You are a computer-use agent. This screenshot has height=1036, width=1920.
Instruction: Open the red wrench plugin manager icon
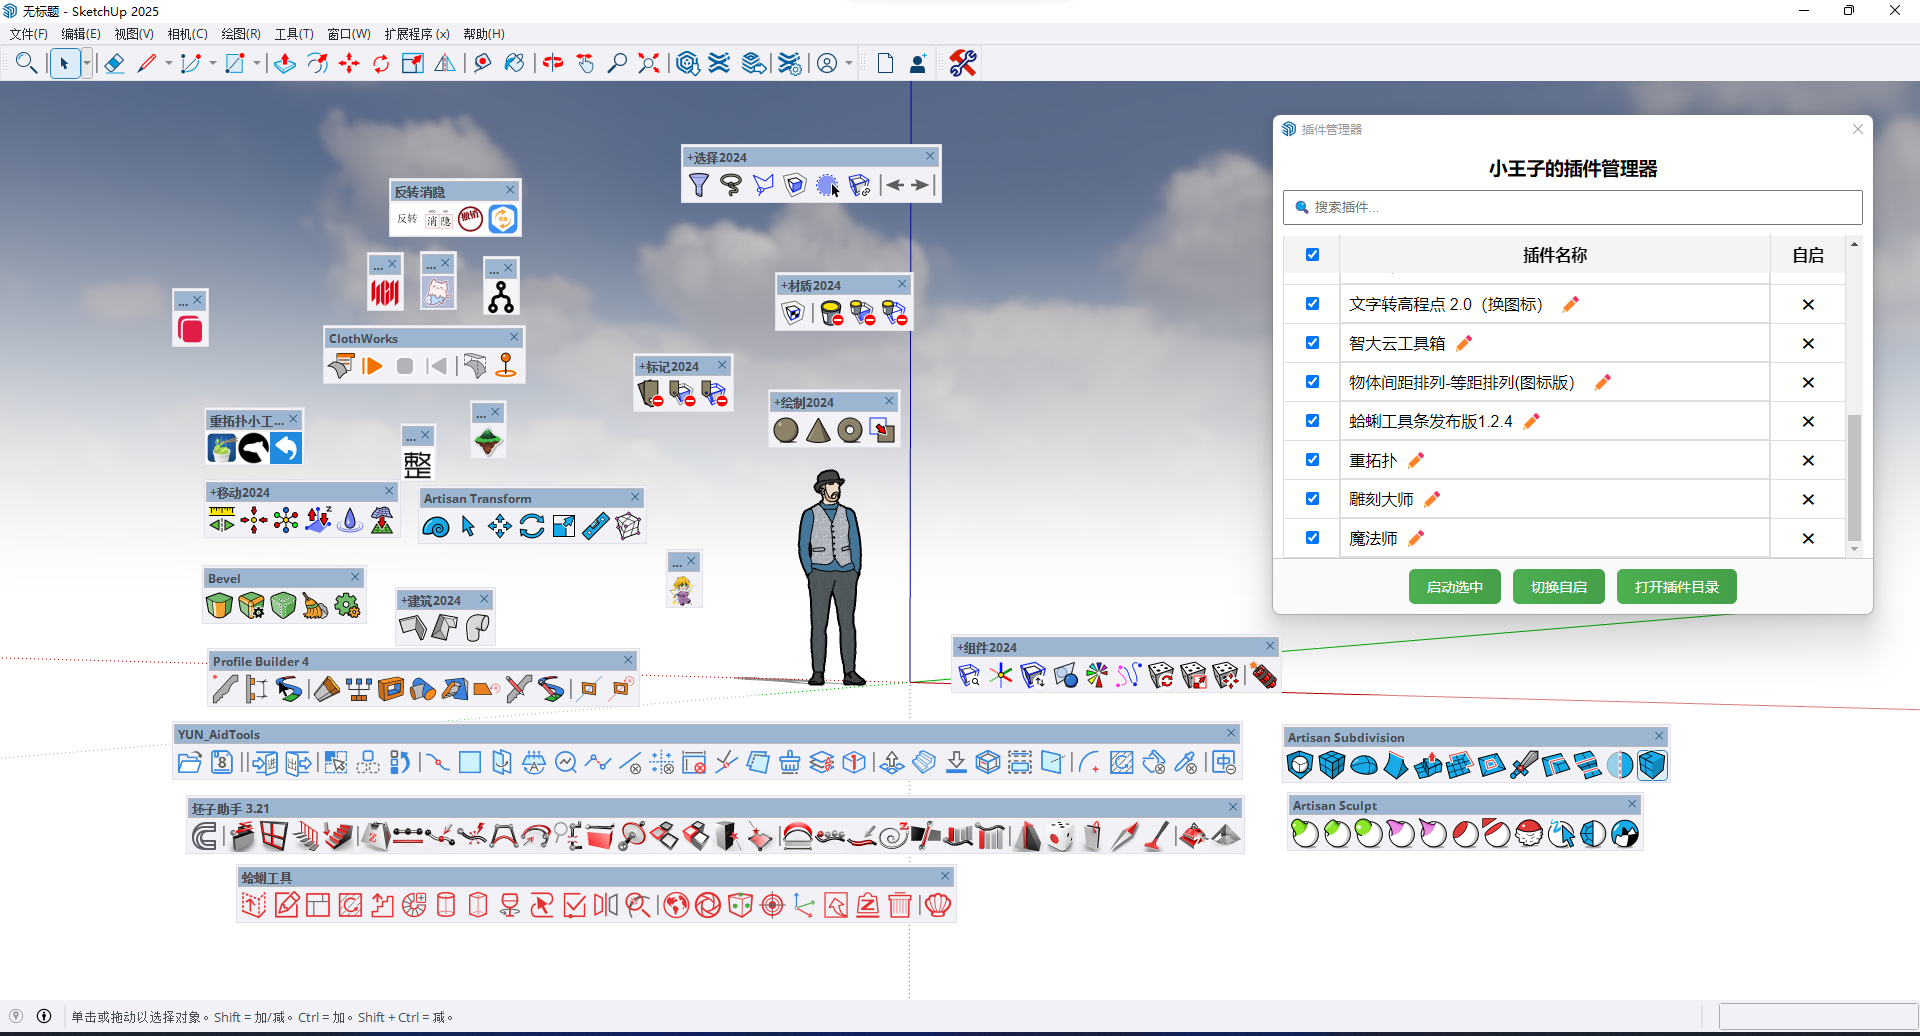(x=963, y=64)
